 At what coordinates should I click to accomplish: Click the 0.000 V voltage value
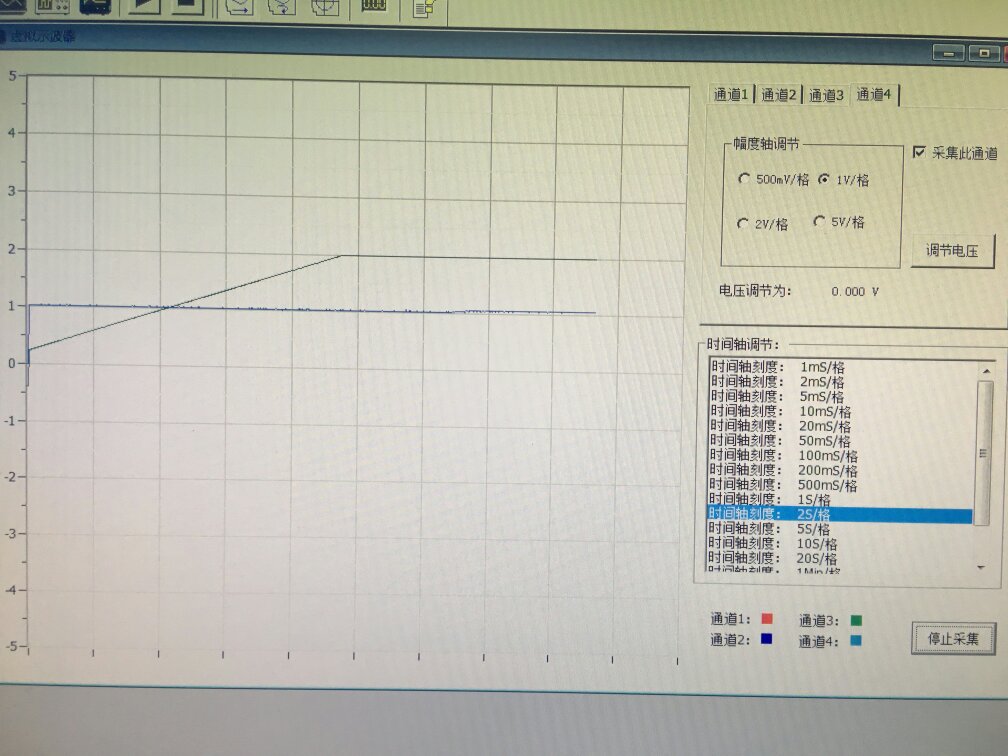pos(854,292)
